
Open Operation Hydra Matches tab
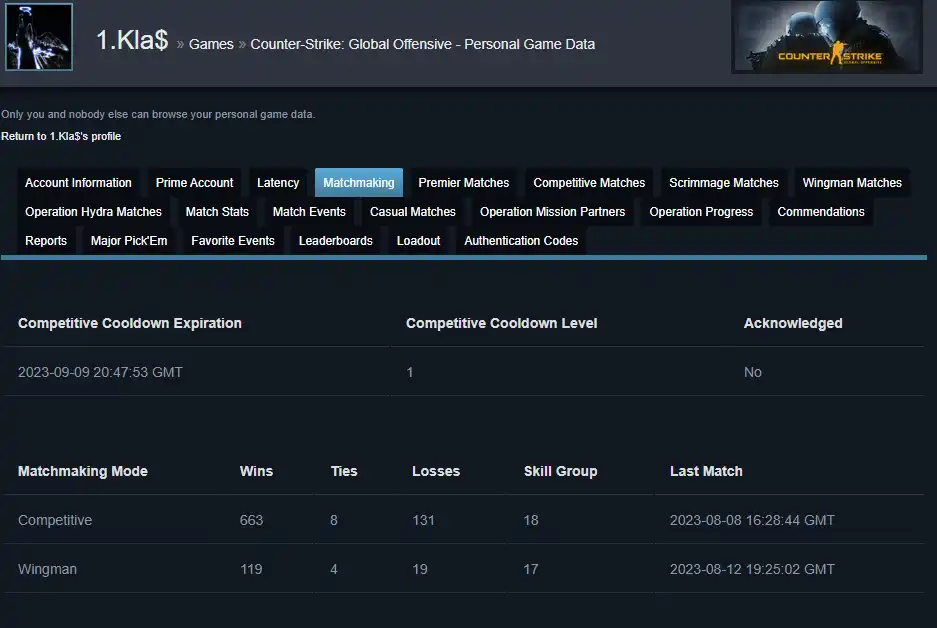(x=93, y=212)
